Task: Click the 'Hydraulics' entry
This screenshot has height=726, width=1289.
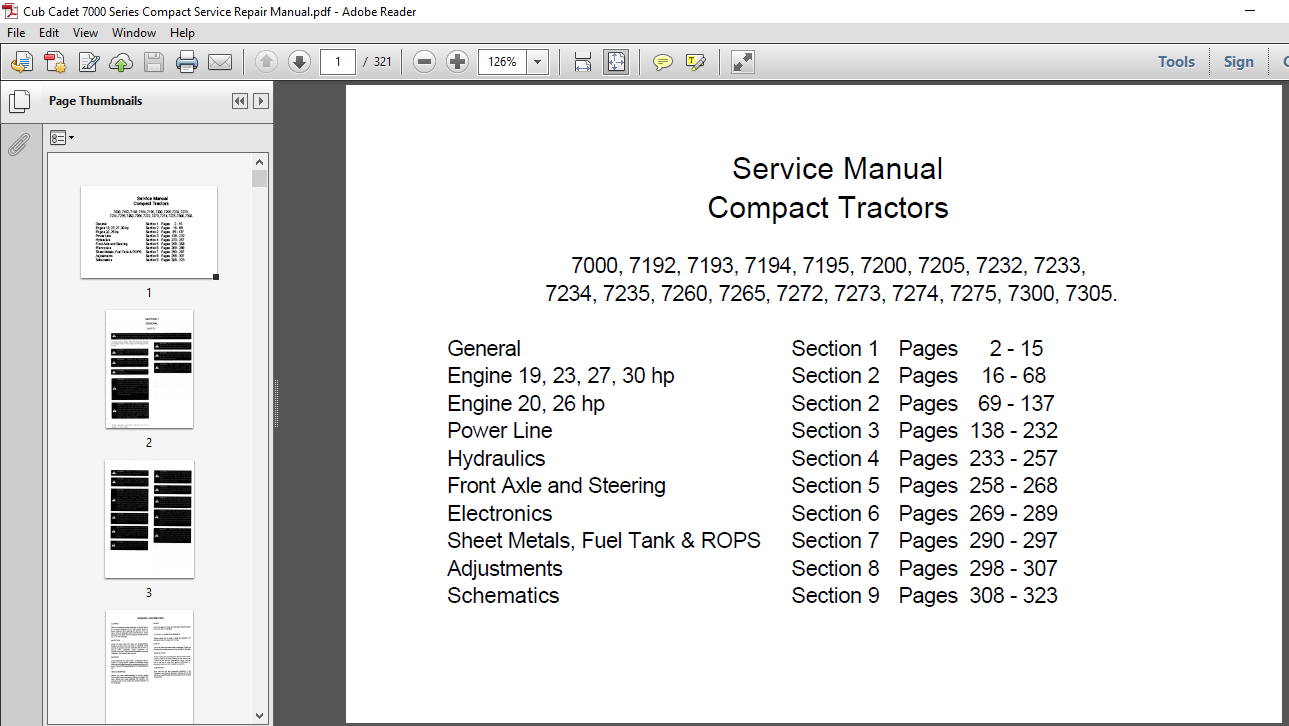Action: point(496,459)
